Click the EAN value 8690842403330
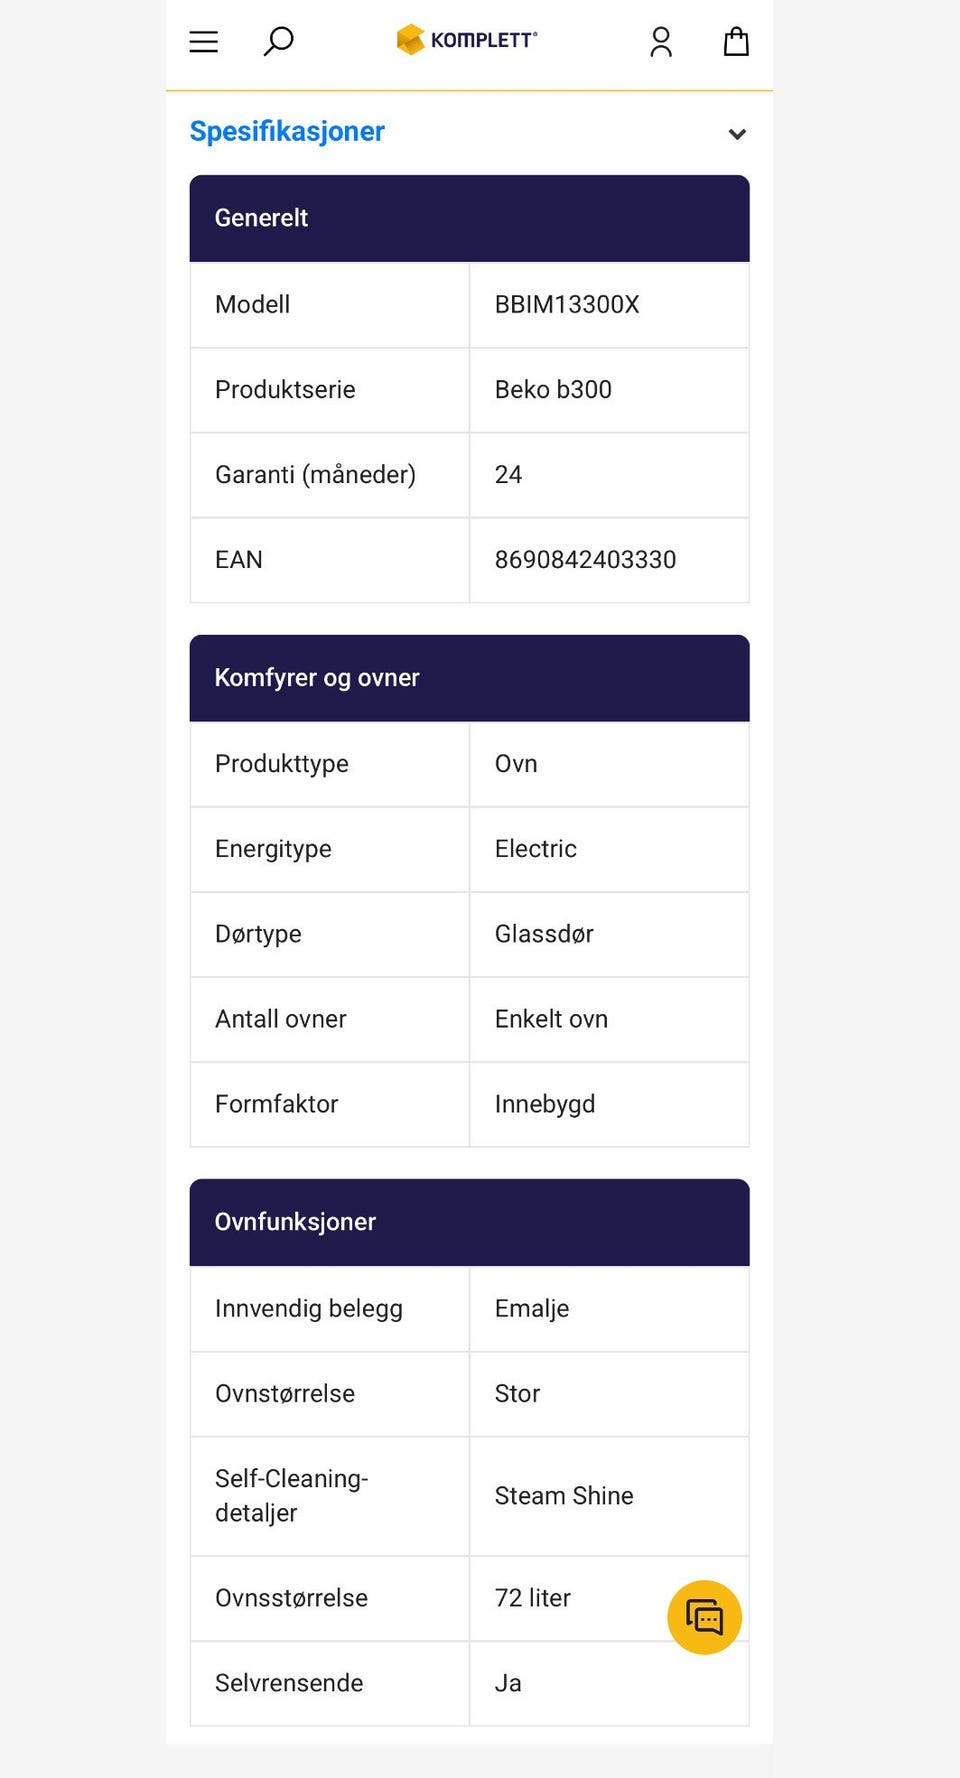The width and height of the screenshot is (960, 1778). click(586, 560)
